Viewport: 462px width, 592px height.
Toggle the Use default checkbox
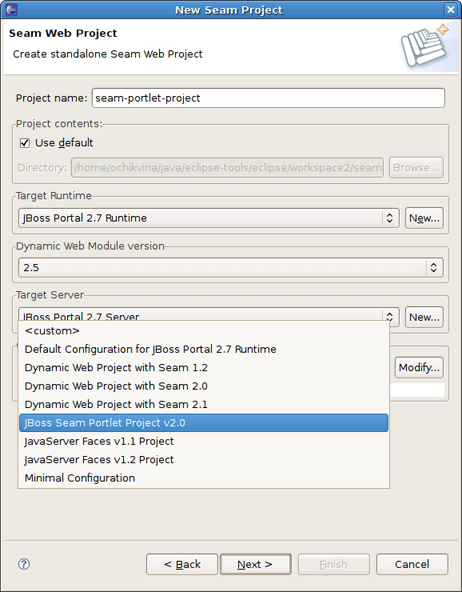point(25,143)
